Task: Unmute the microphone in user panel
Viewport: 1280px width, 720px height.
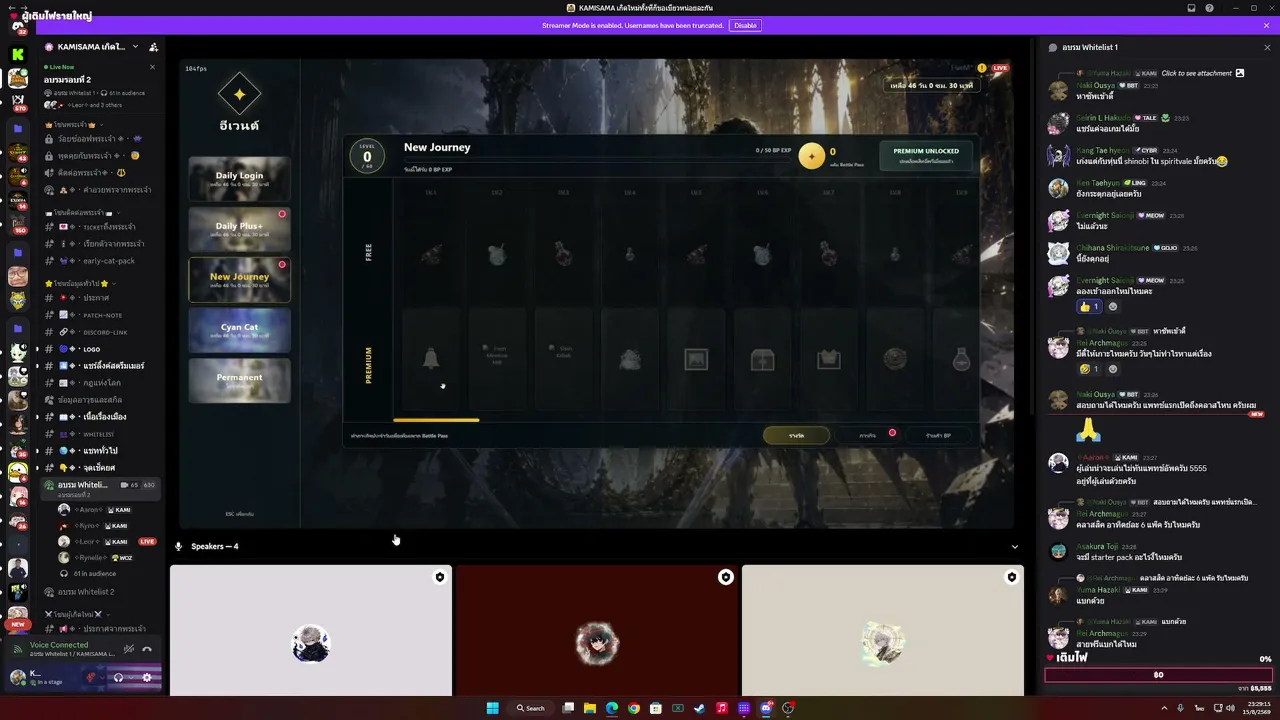Action: point(92,677)
